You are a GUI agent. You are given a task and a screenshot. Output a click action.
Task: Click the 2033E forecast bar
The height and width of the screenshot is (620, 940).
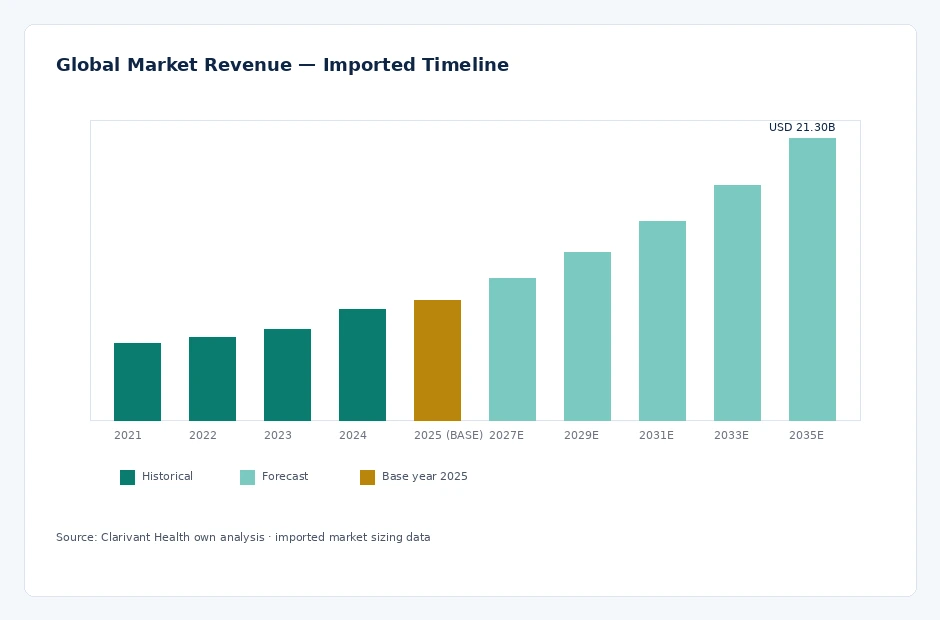click(x=737, y=303)
